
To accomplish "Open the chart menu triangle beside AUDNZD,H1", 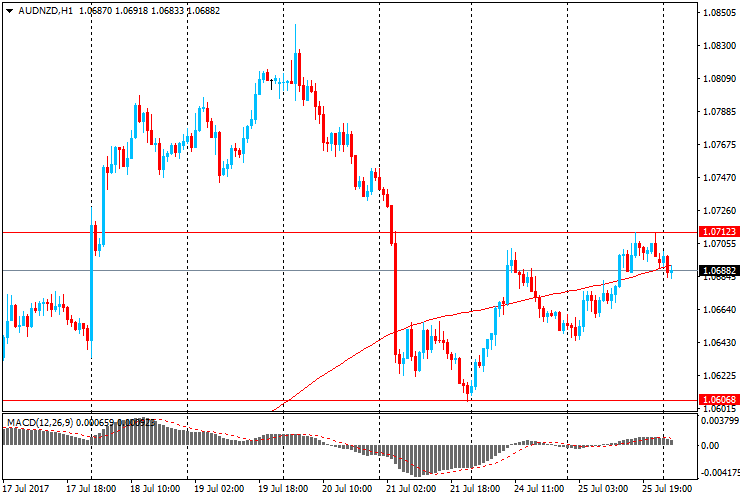I will point(9,11).
